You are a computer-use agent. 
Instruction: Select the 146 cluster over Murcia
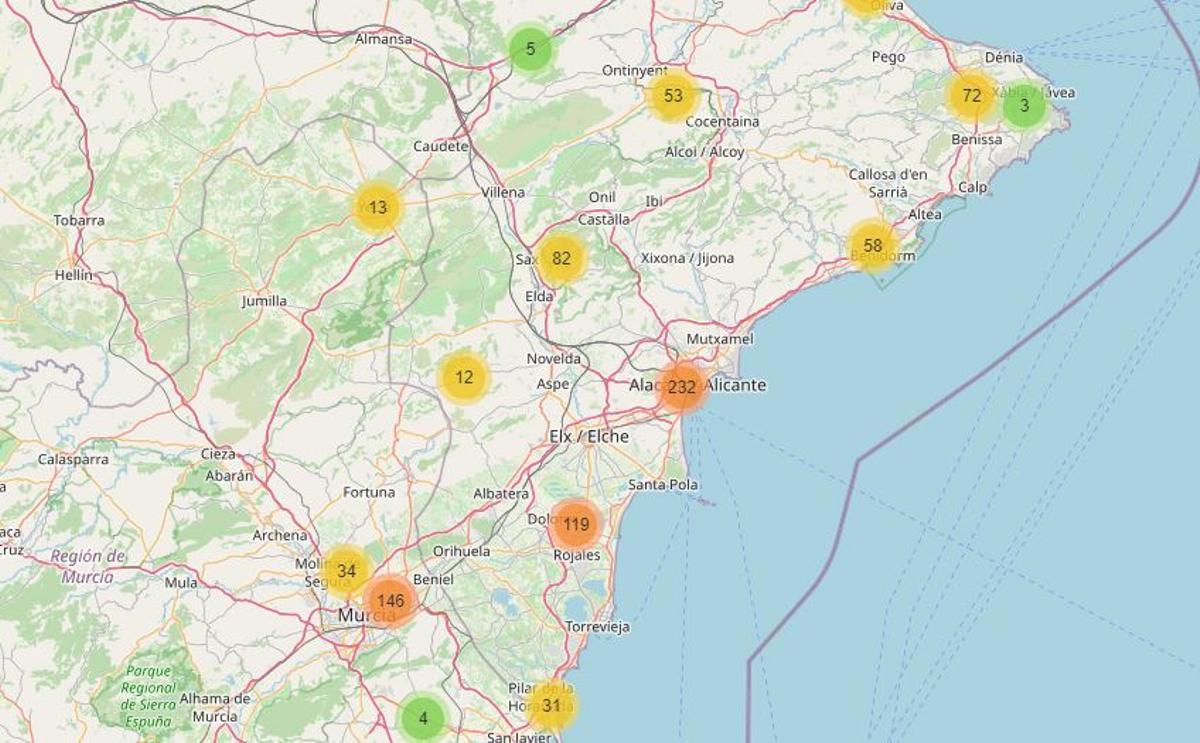pyautogui.click(x=391, y=601)
